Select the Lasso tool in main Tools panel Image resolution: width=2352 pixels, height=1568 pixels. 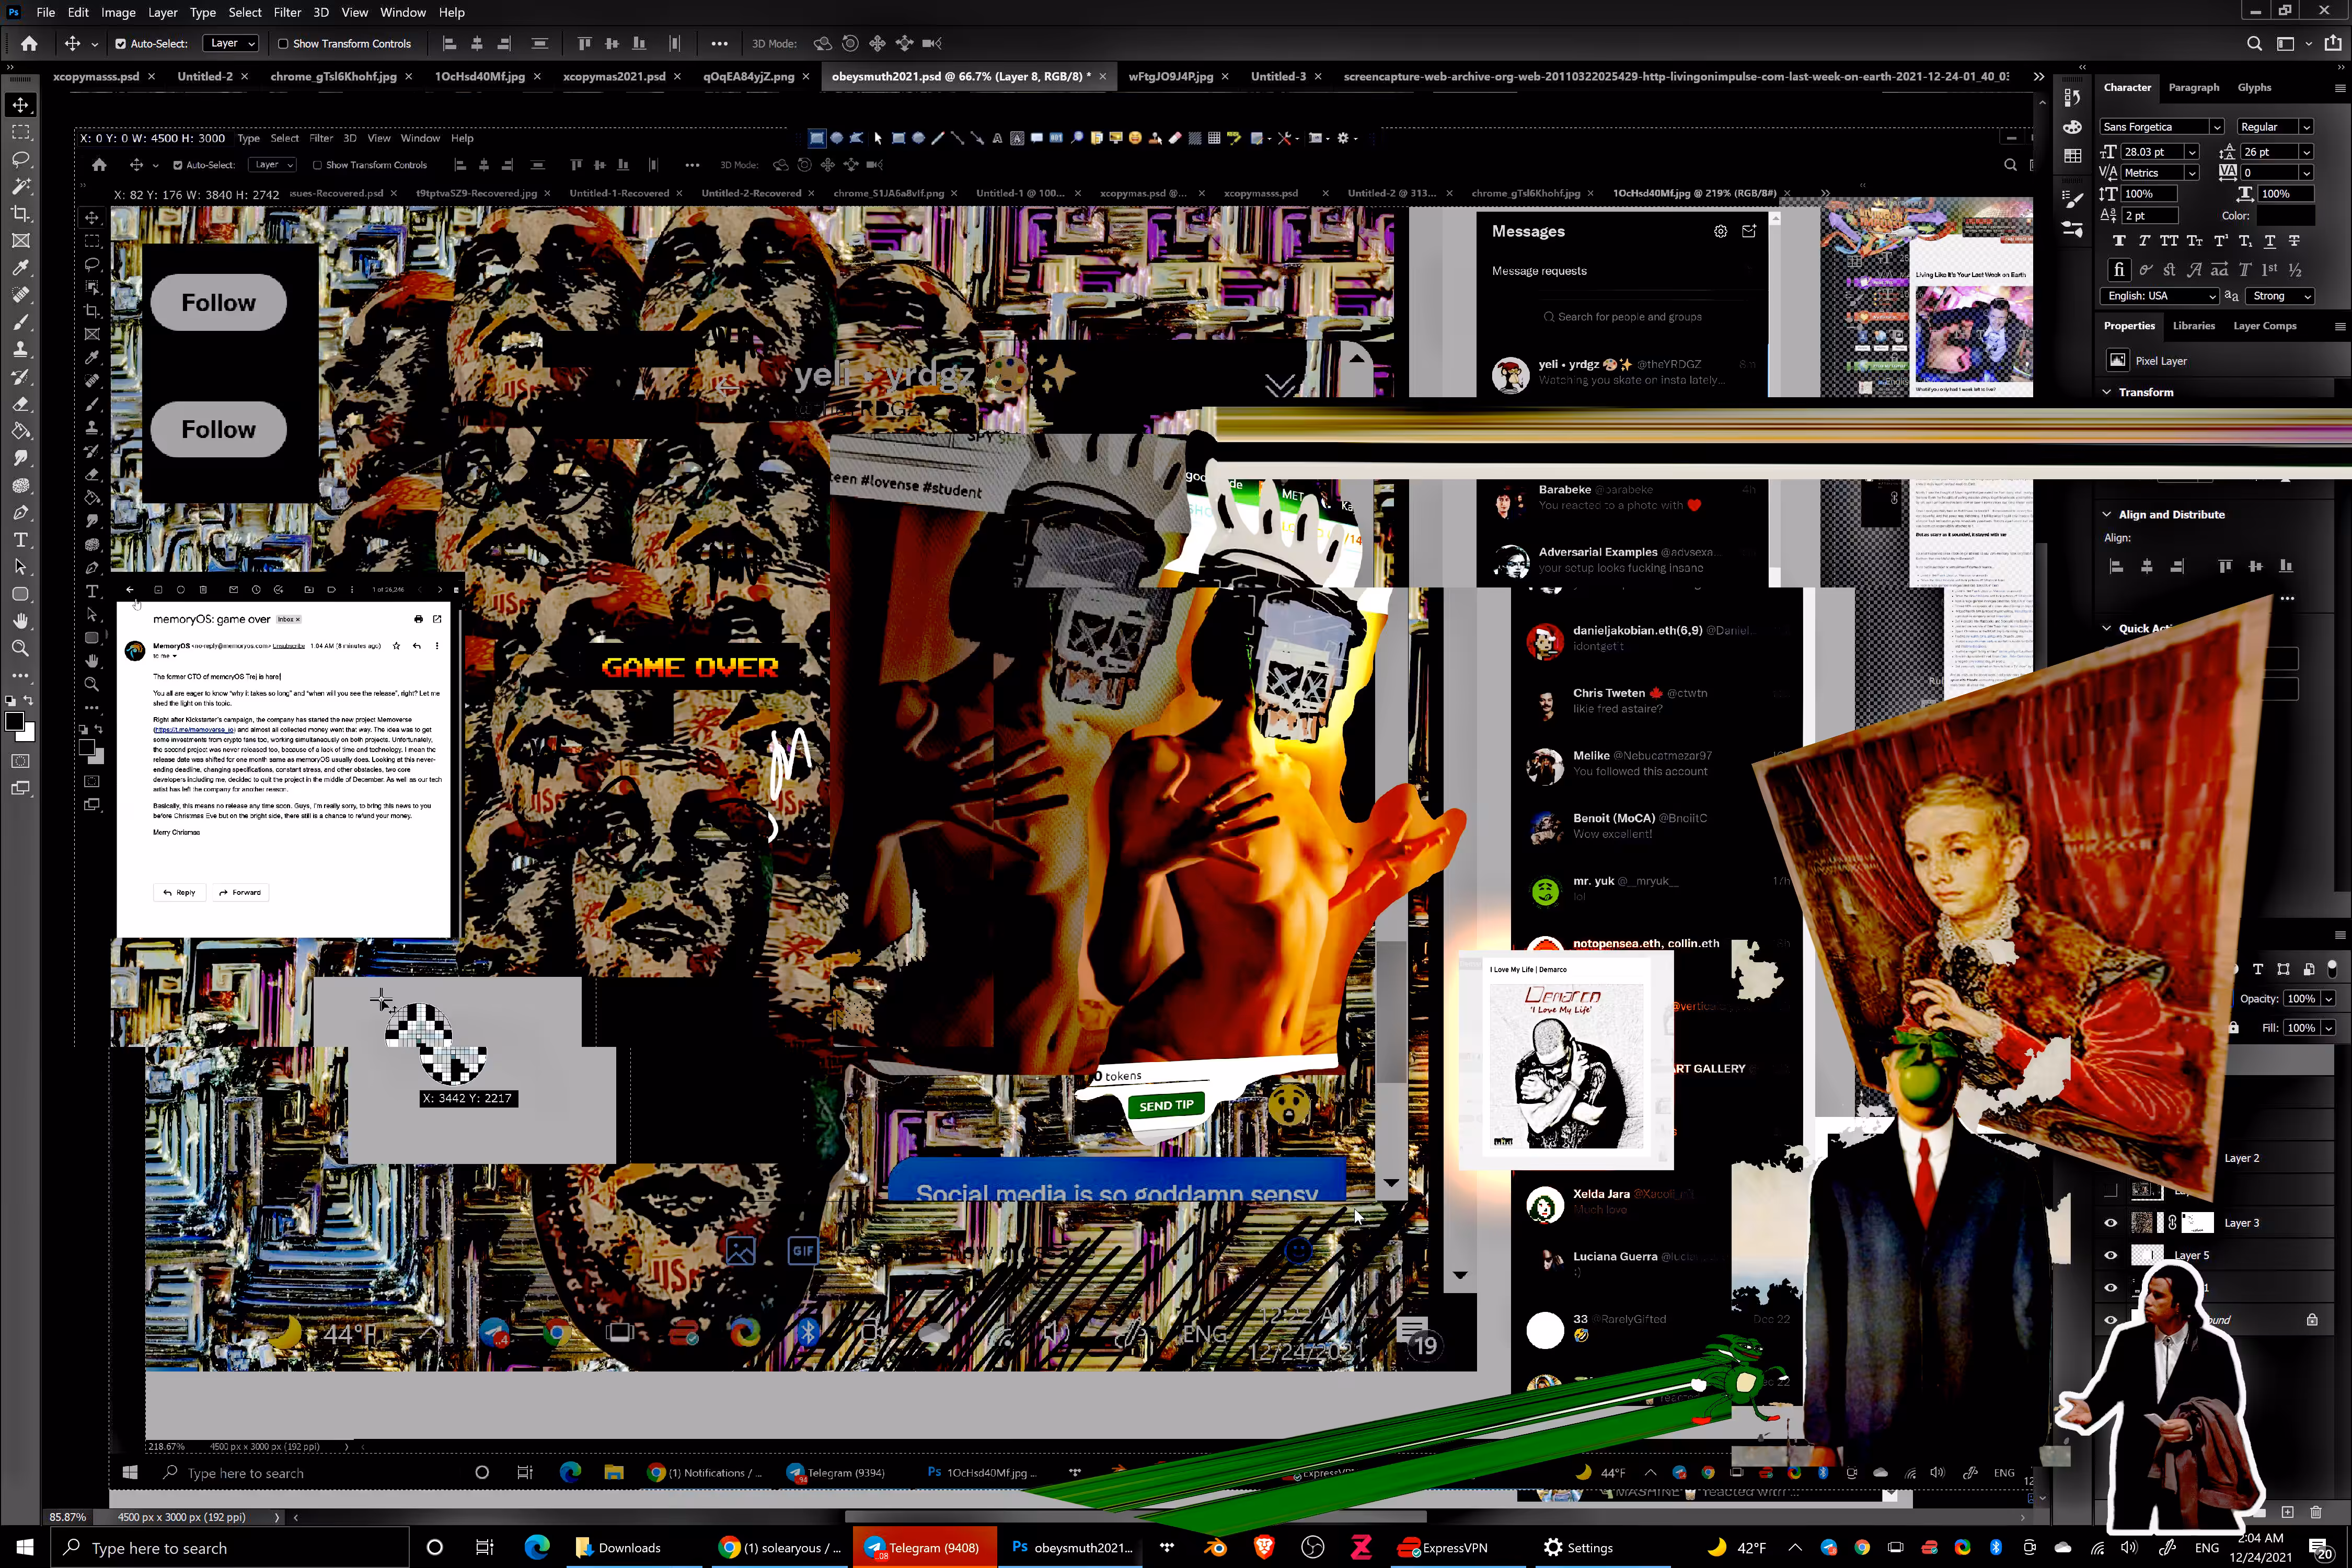pos(20,159)
